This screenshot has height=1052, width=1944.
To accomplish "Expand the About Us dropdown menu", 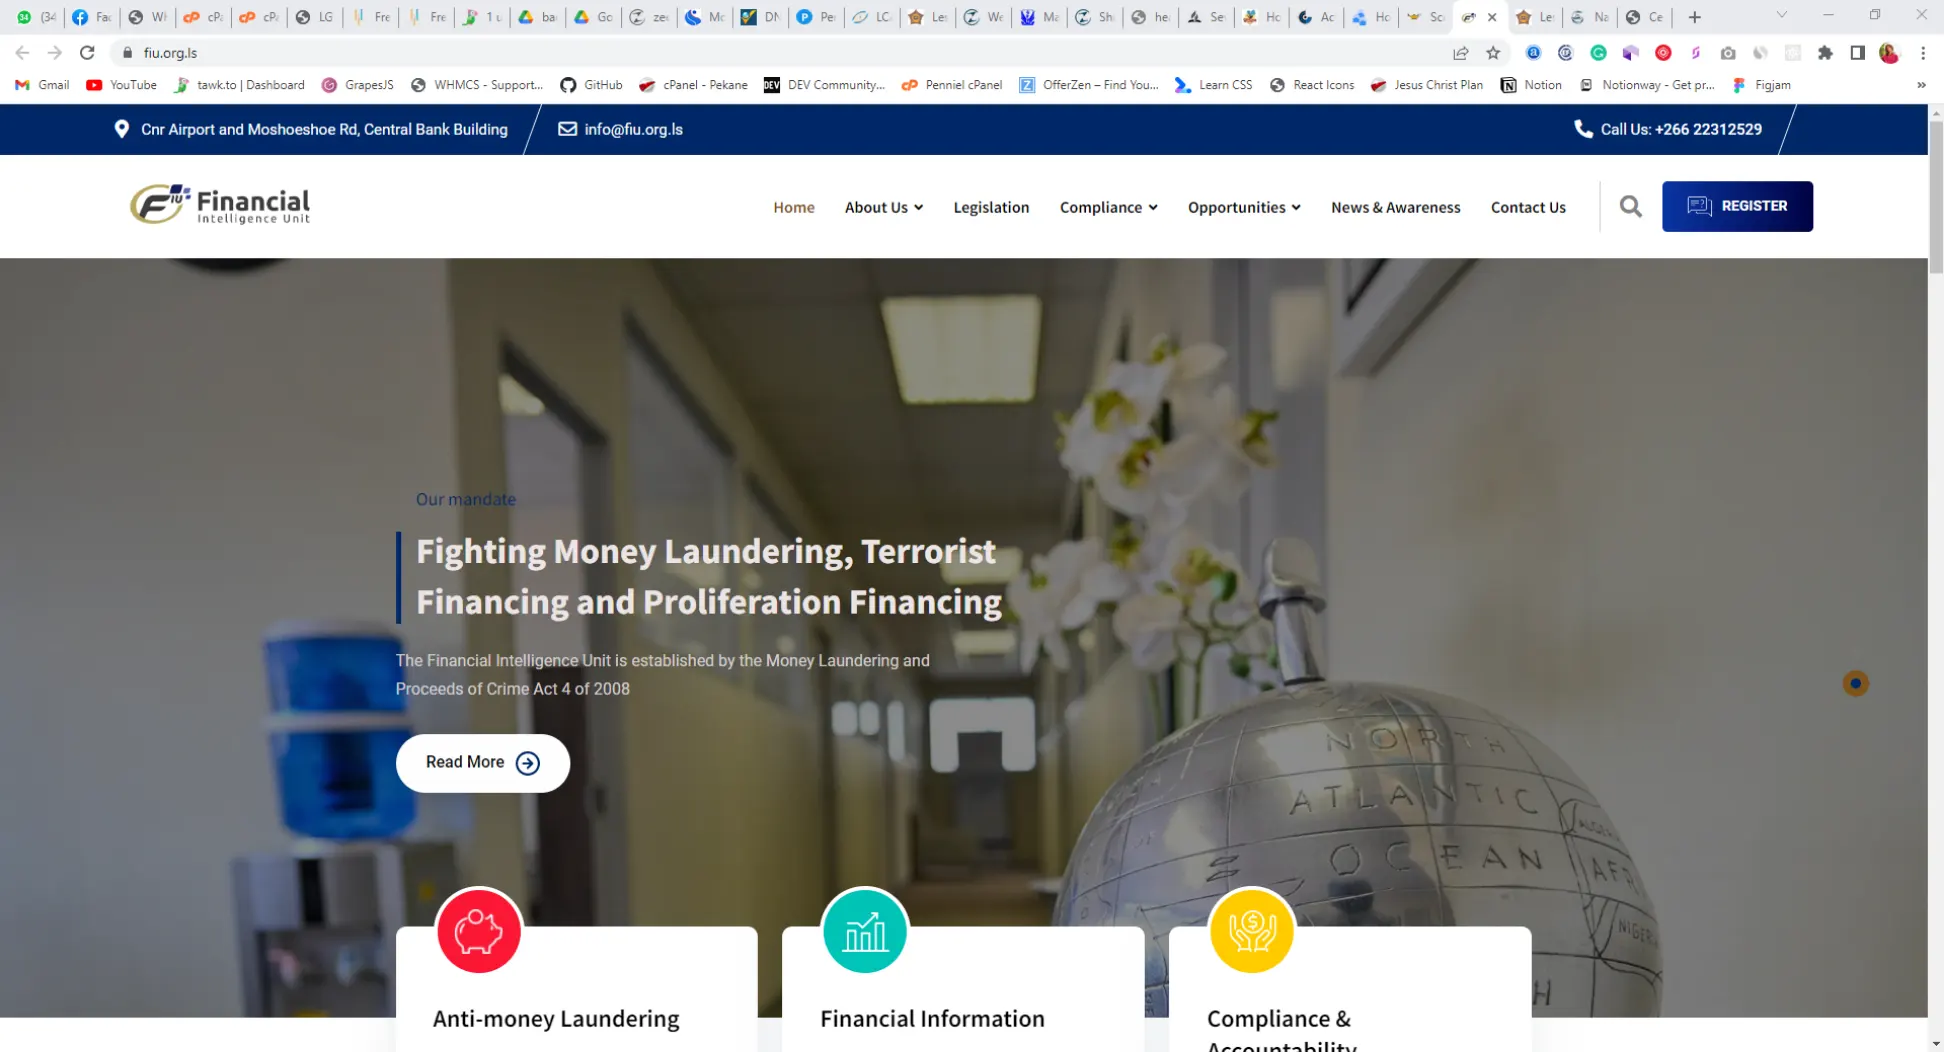I will click(883, 207).
